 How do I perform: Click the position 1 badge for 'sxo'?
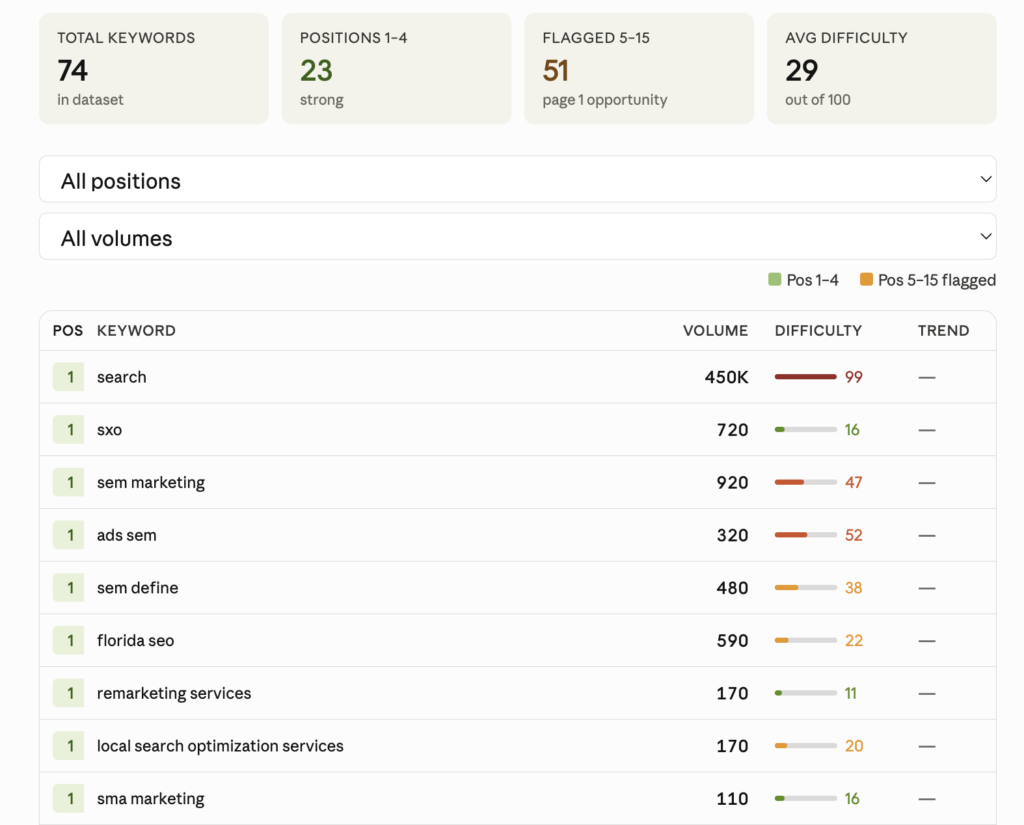click(69, 430)
